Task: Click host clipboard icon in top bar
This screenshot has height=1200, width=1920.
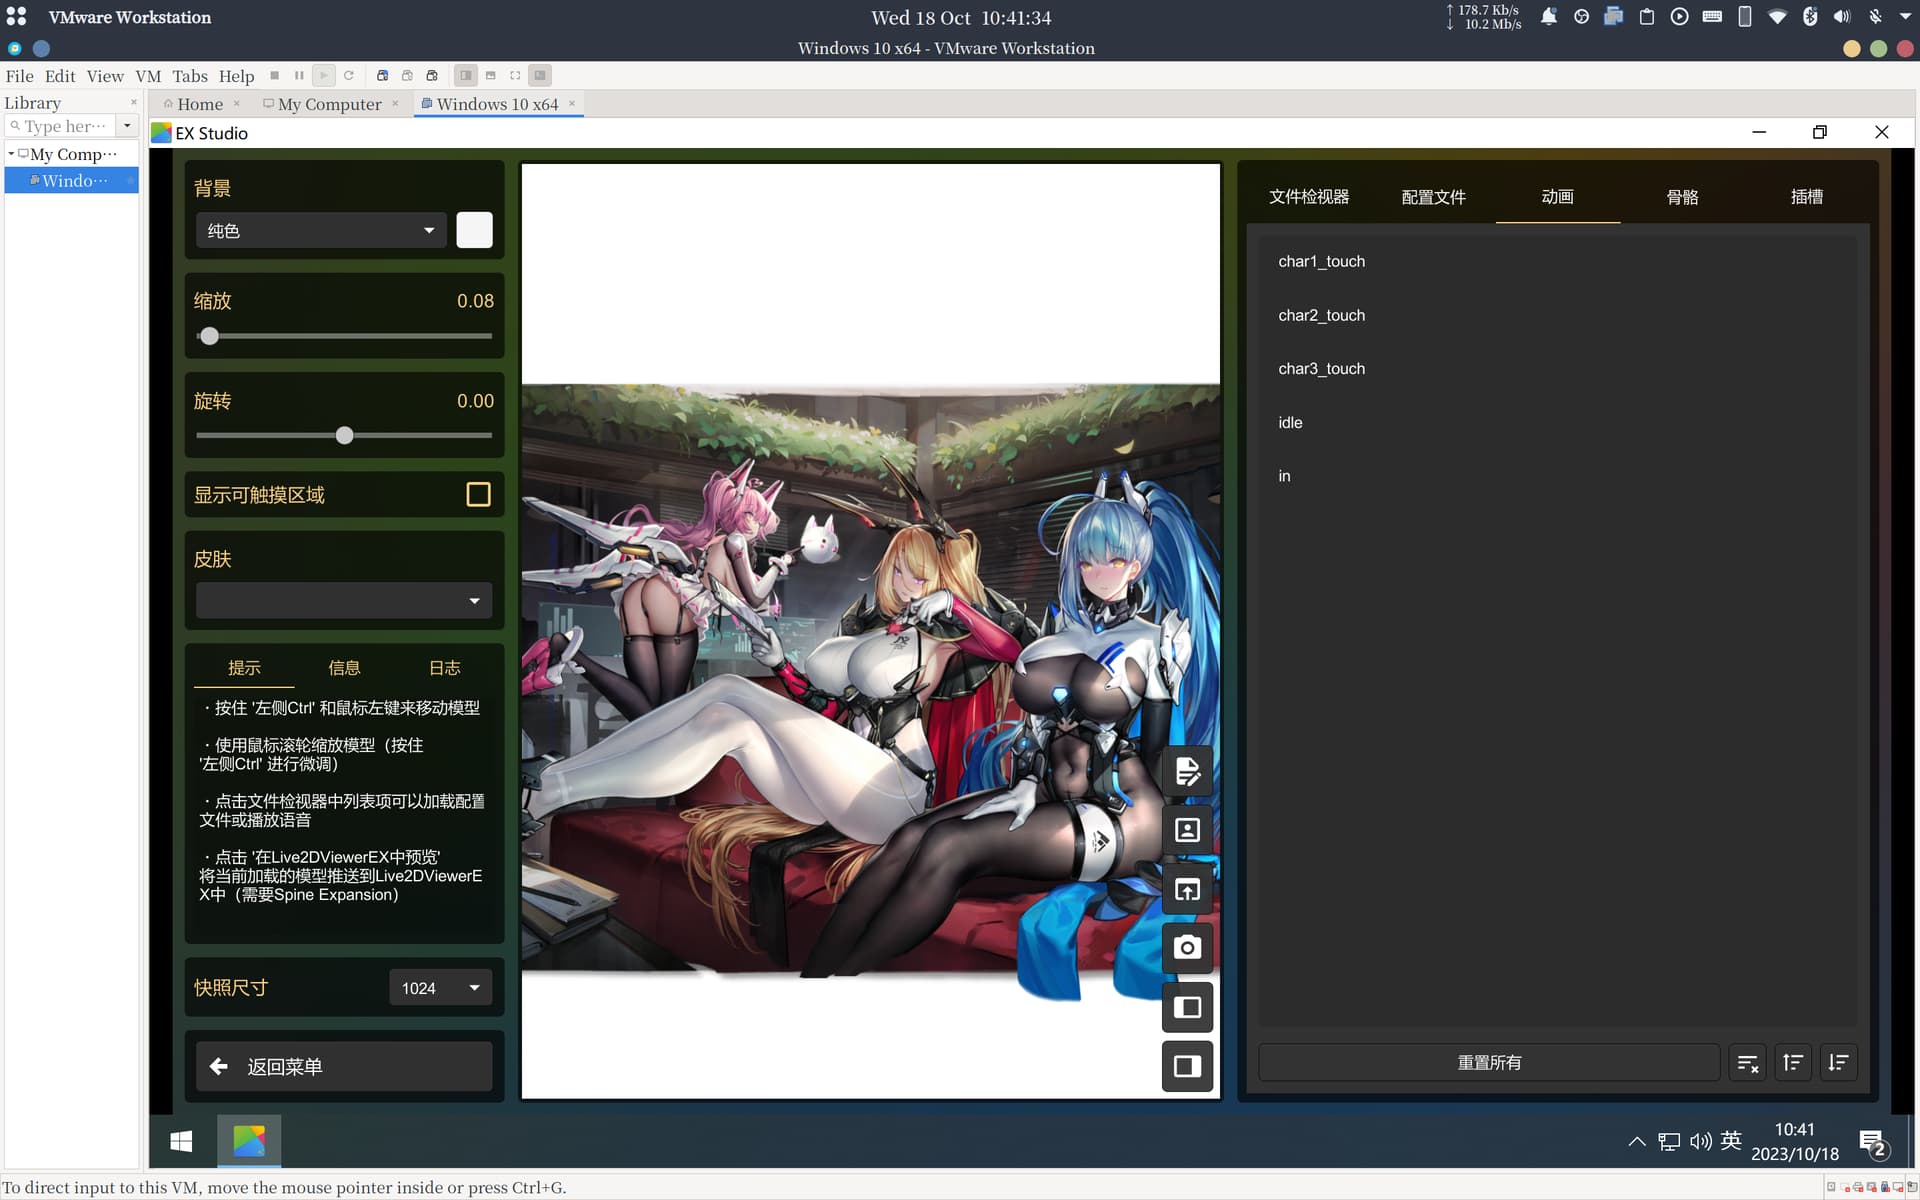Action: pyautogui.click(x=1646, y=17)
